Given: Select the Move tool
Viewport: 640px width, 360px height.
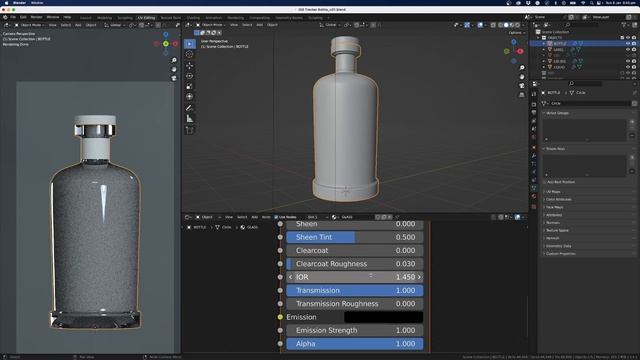Looking at the screenshot, I should pyautogui.click(x=189, y=65).
